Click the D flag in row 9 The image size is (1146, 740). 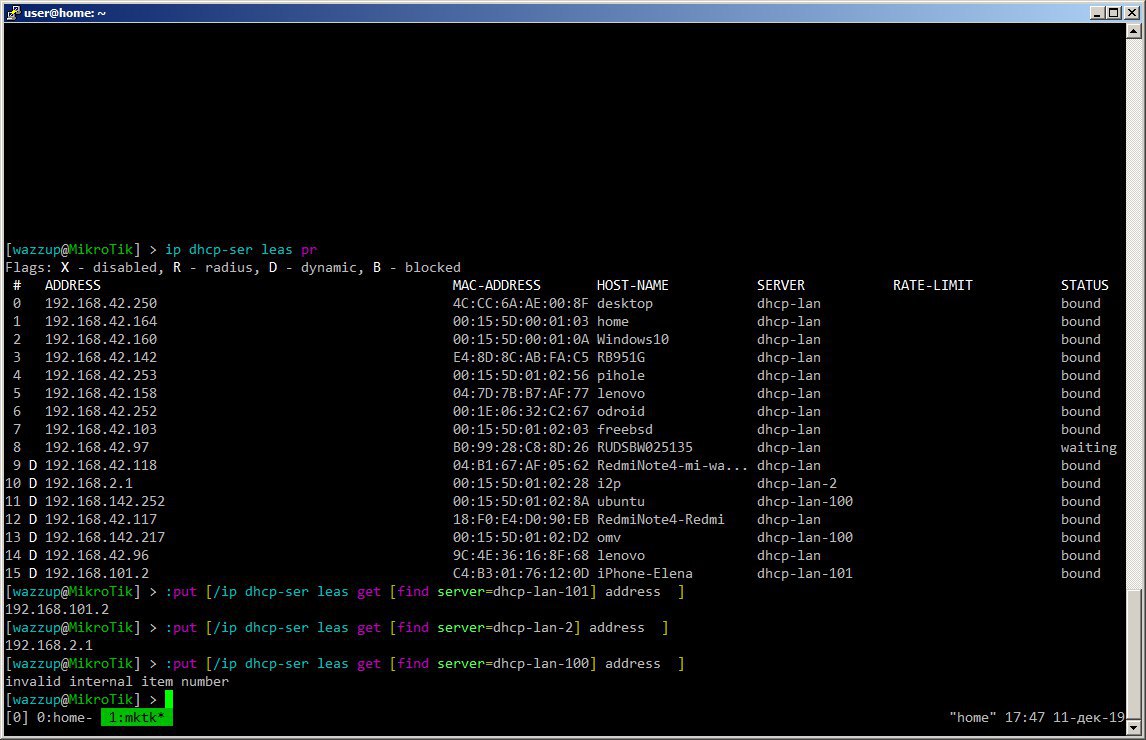coord(33,465)
